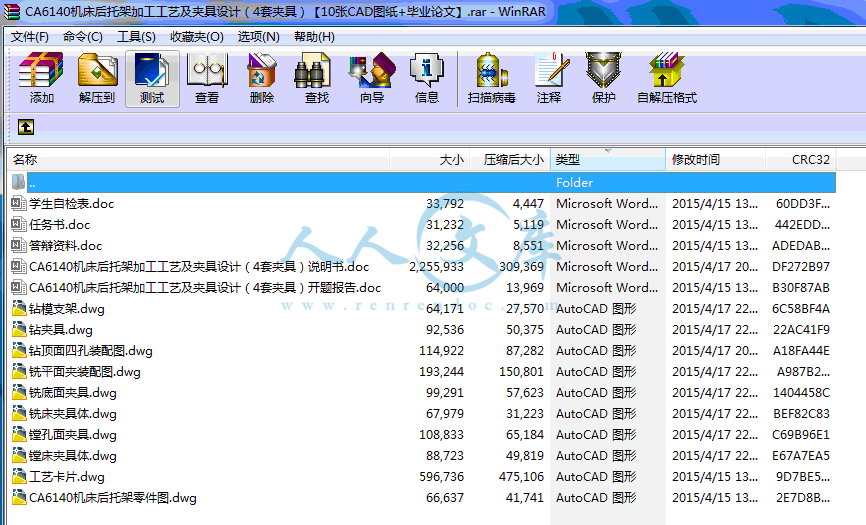Click the packed size value 150,801
This screenshot has width=866, height=525.
click(x=521, y=372)
